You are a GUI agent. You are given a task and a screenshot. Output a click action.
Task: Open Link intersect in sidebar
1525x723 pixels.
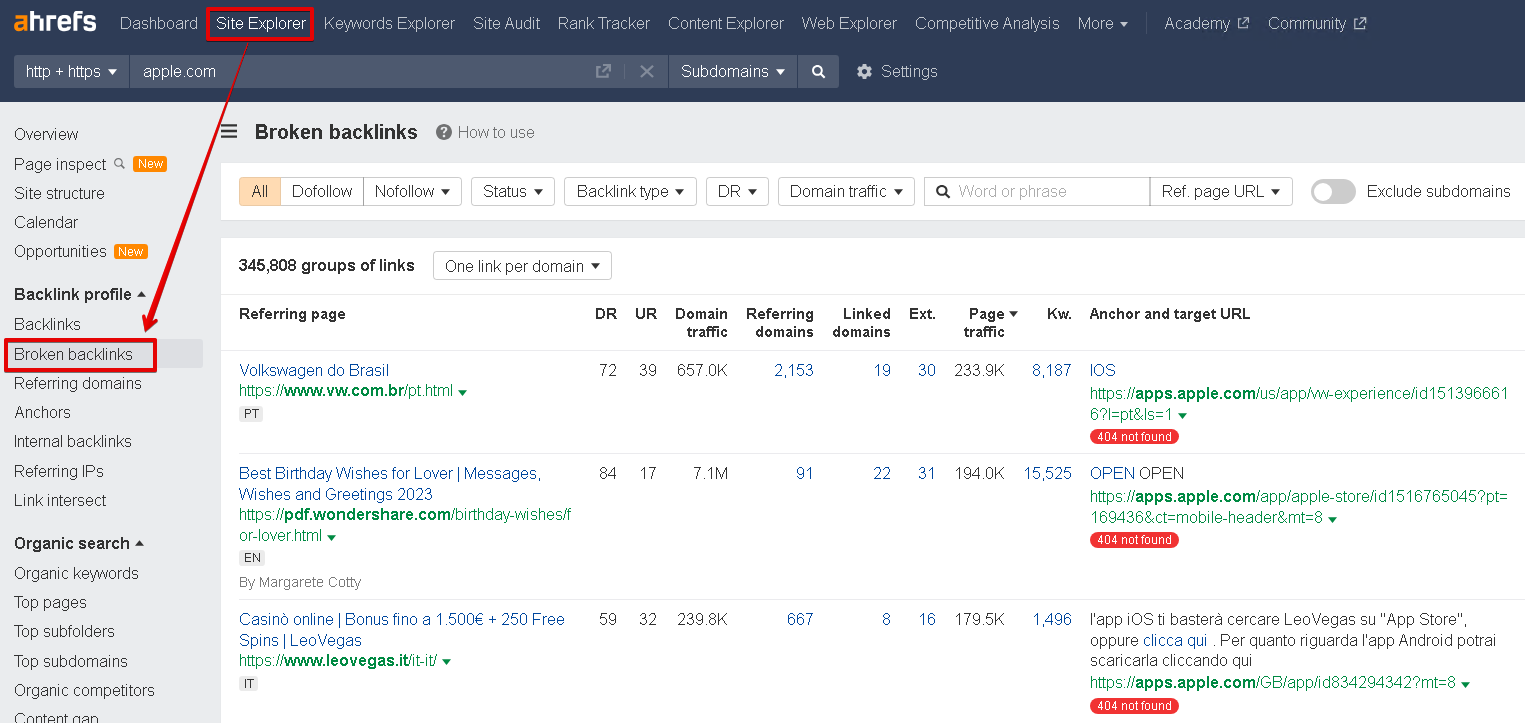[x=60, y=500]
